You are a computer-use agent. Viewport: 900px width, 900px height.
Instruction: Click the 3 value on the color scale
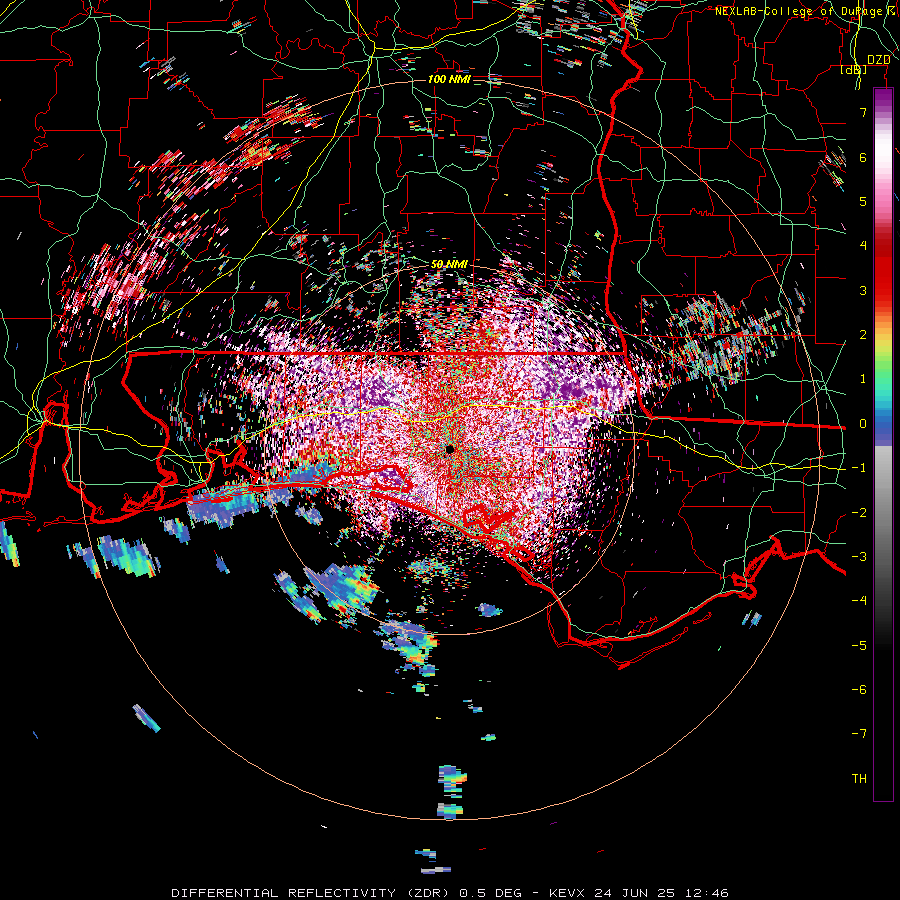tap(863, 290)
